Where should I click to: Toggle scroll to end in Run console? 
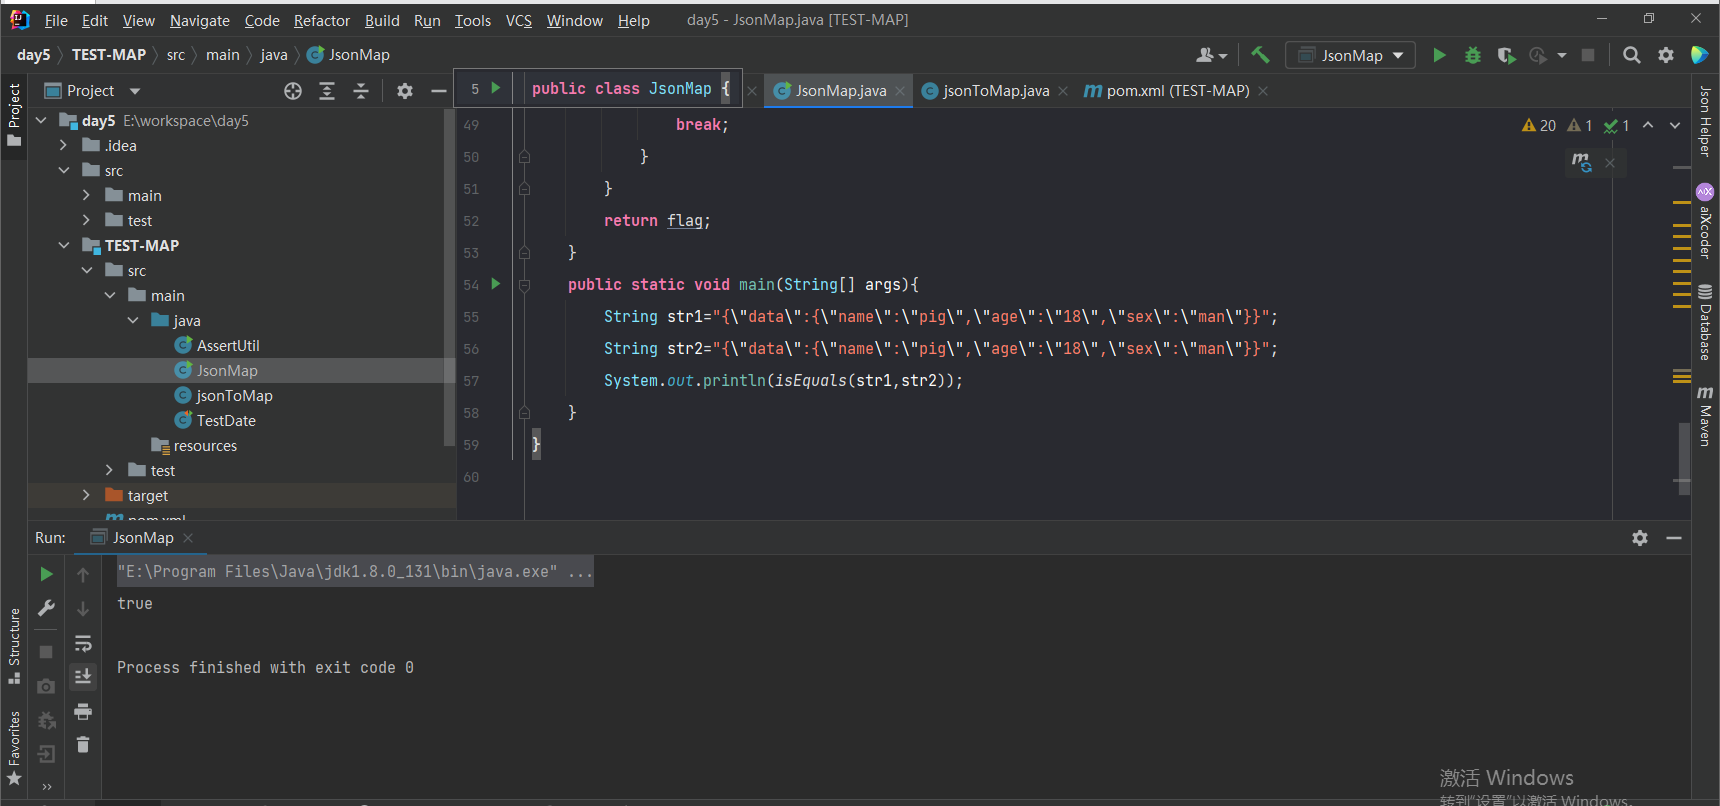(83, 677)
